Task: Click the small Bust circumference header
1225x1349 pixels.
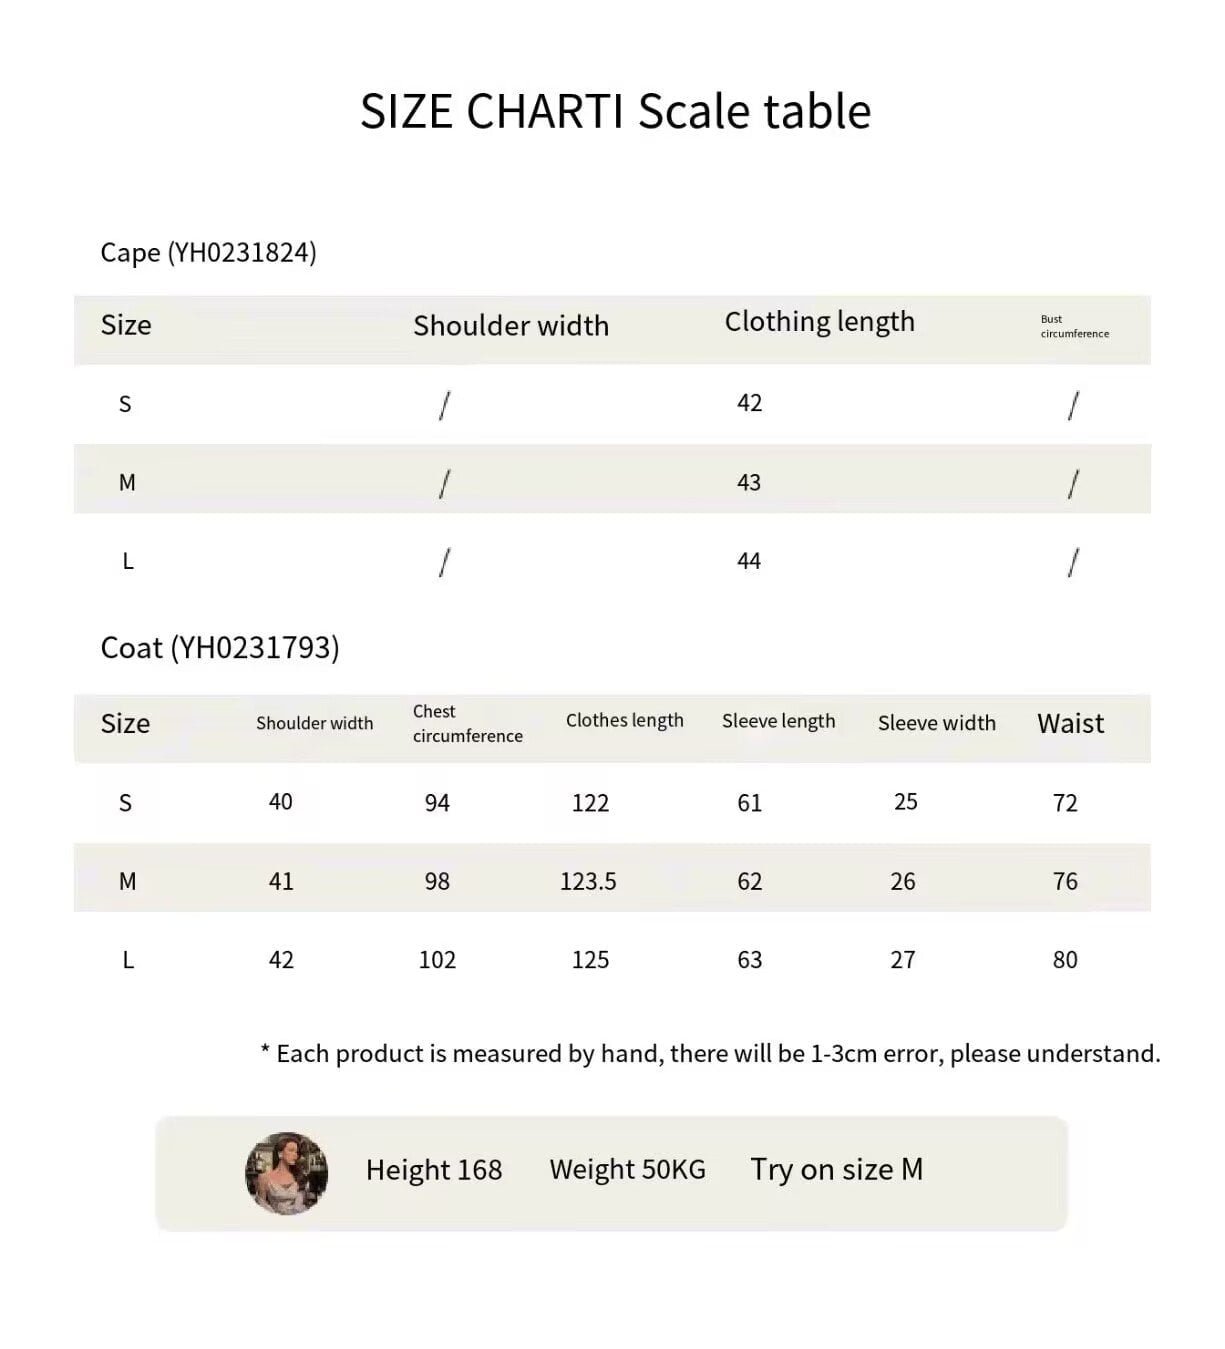Action: point(1075,326)
